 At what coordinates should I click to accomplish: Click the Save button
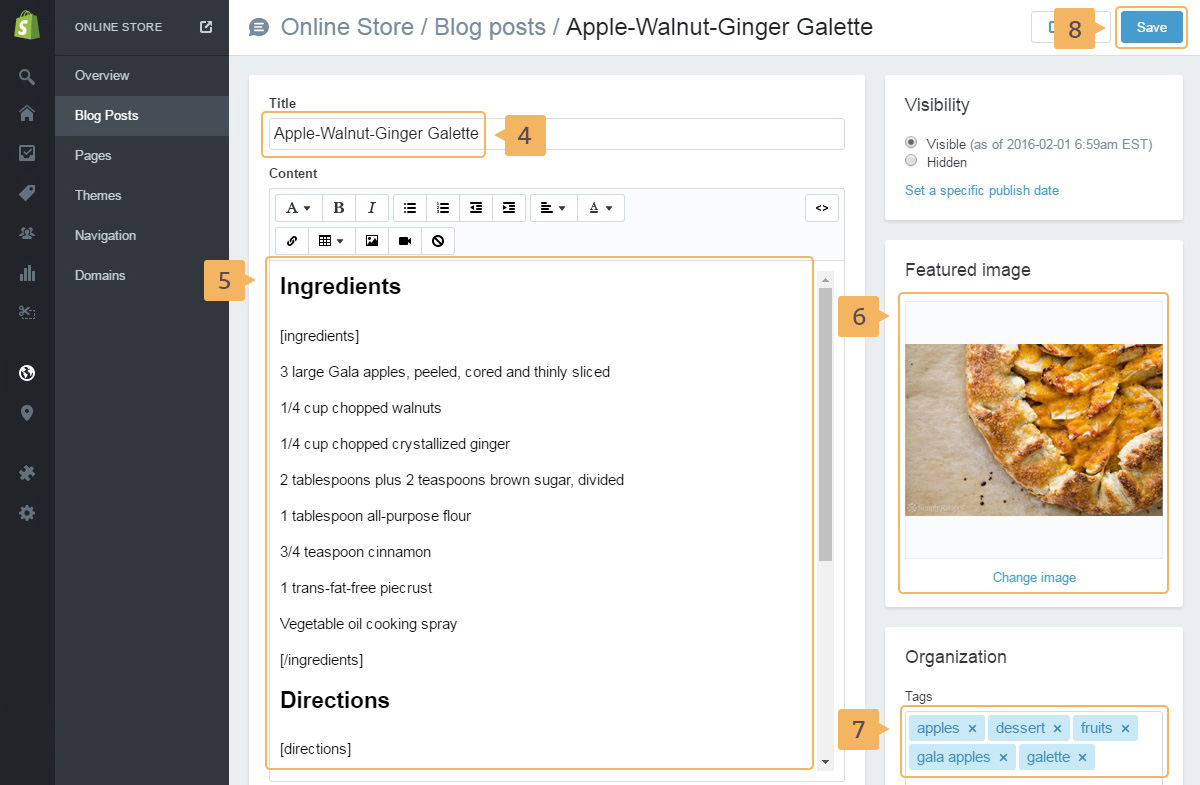click(1151, 28)
